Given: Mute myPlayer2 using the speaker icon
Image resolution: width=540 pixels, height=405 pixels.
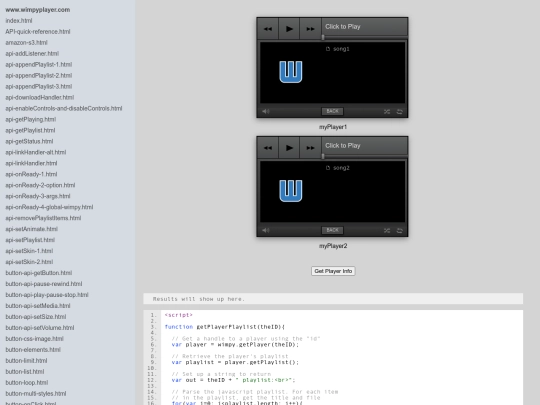Looking at the screenshot, I should click(x=266, y=230).
